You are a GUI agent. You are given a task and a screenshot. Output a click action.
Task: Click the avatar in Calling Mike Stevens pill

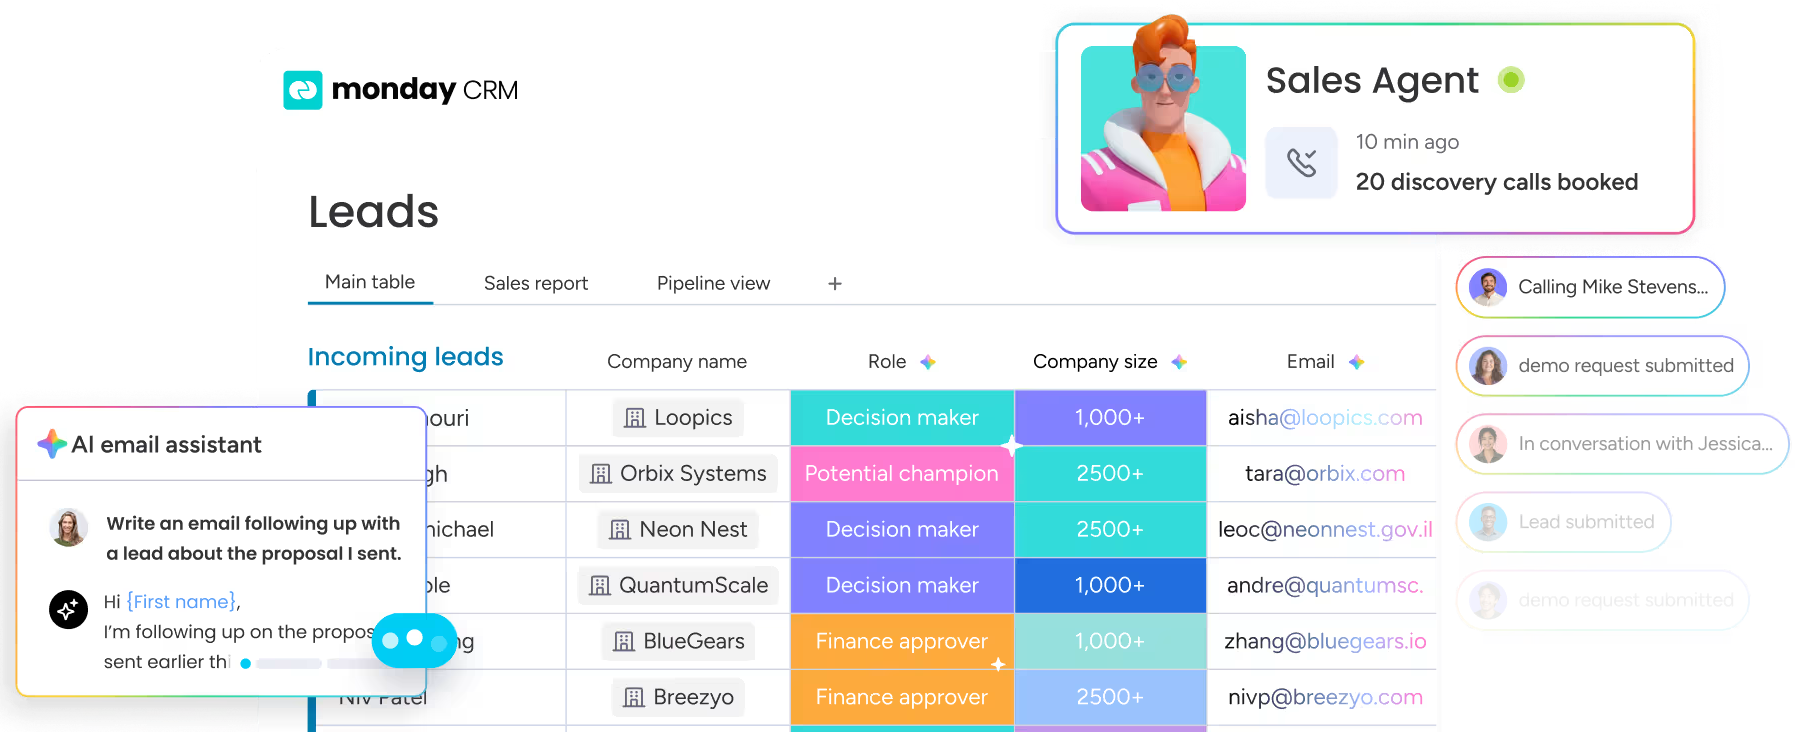pos(1488,287)
